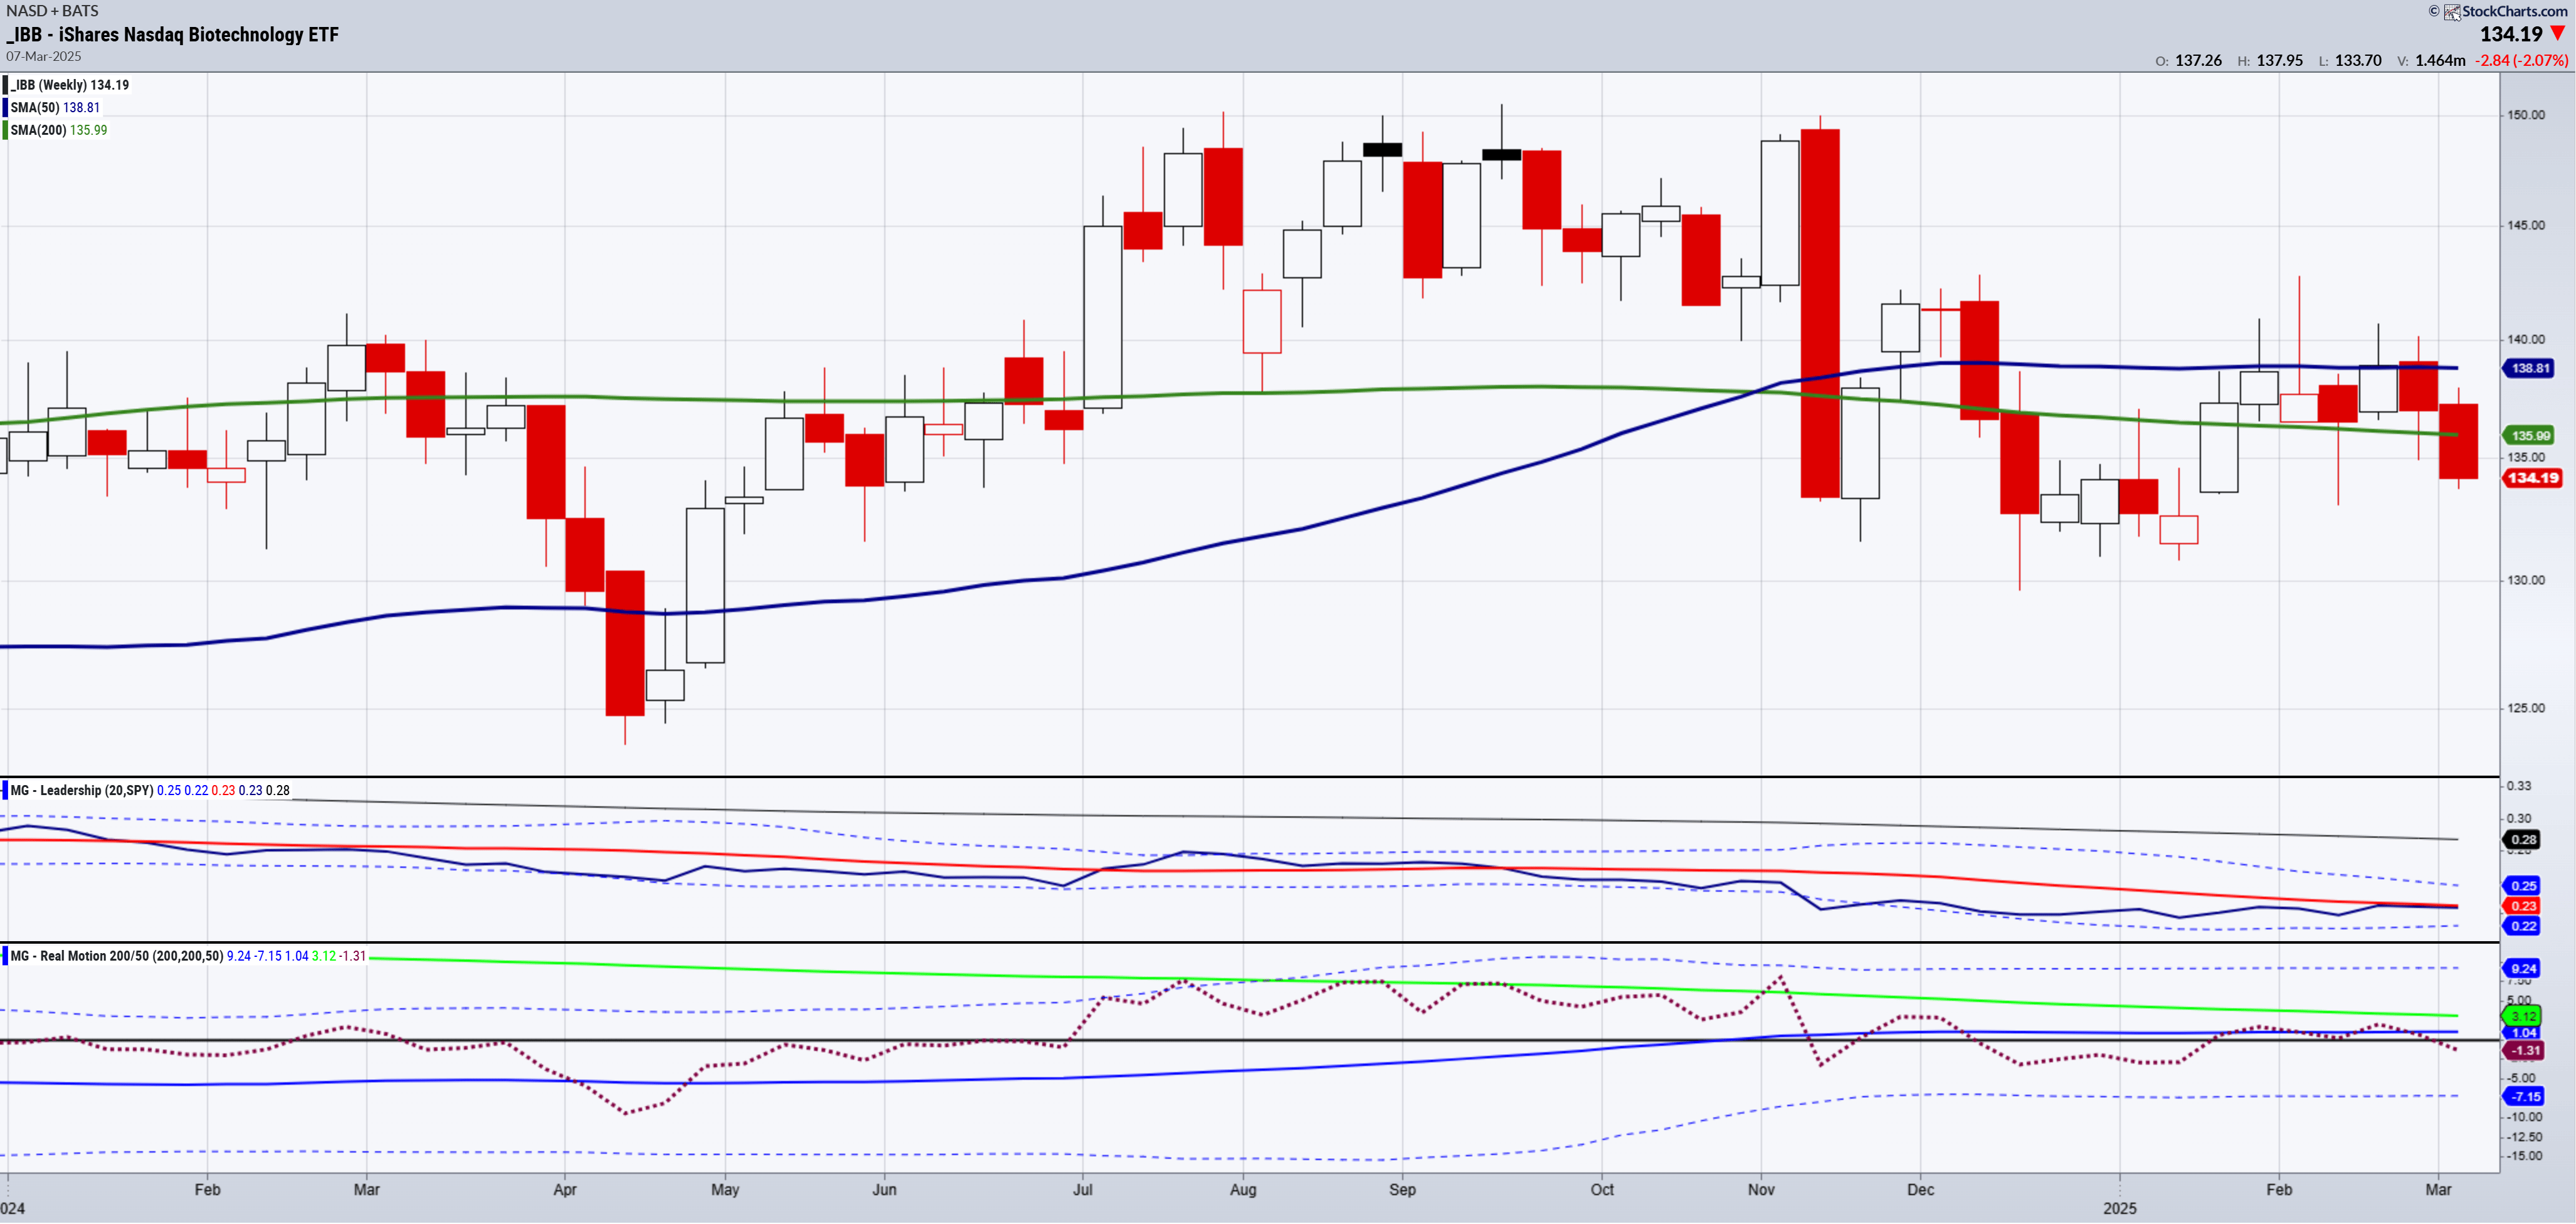This screenshot has width=2576, height=1224.
Task: Click the latest red March 2025 candle
Action: coord(2459,441)
